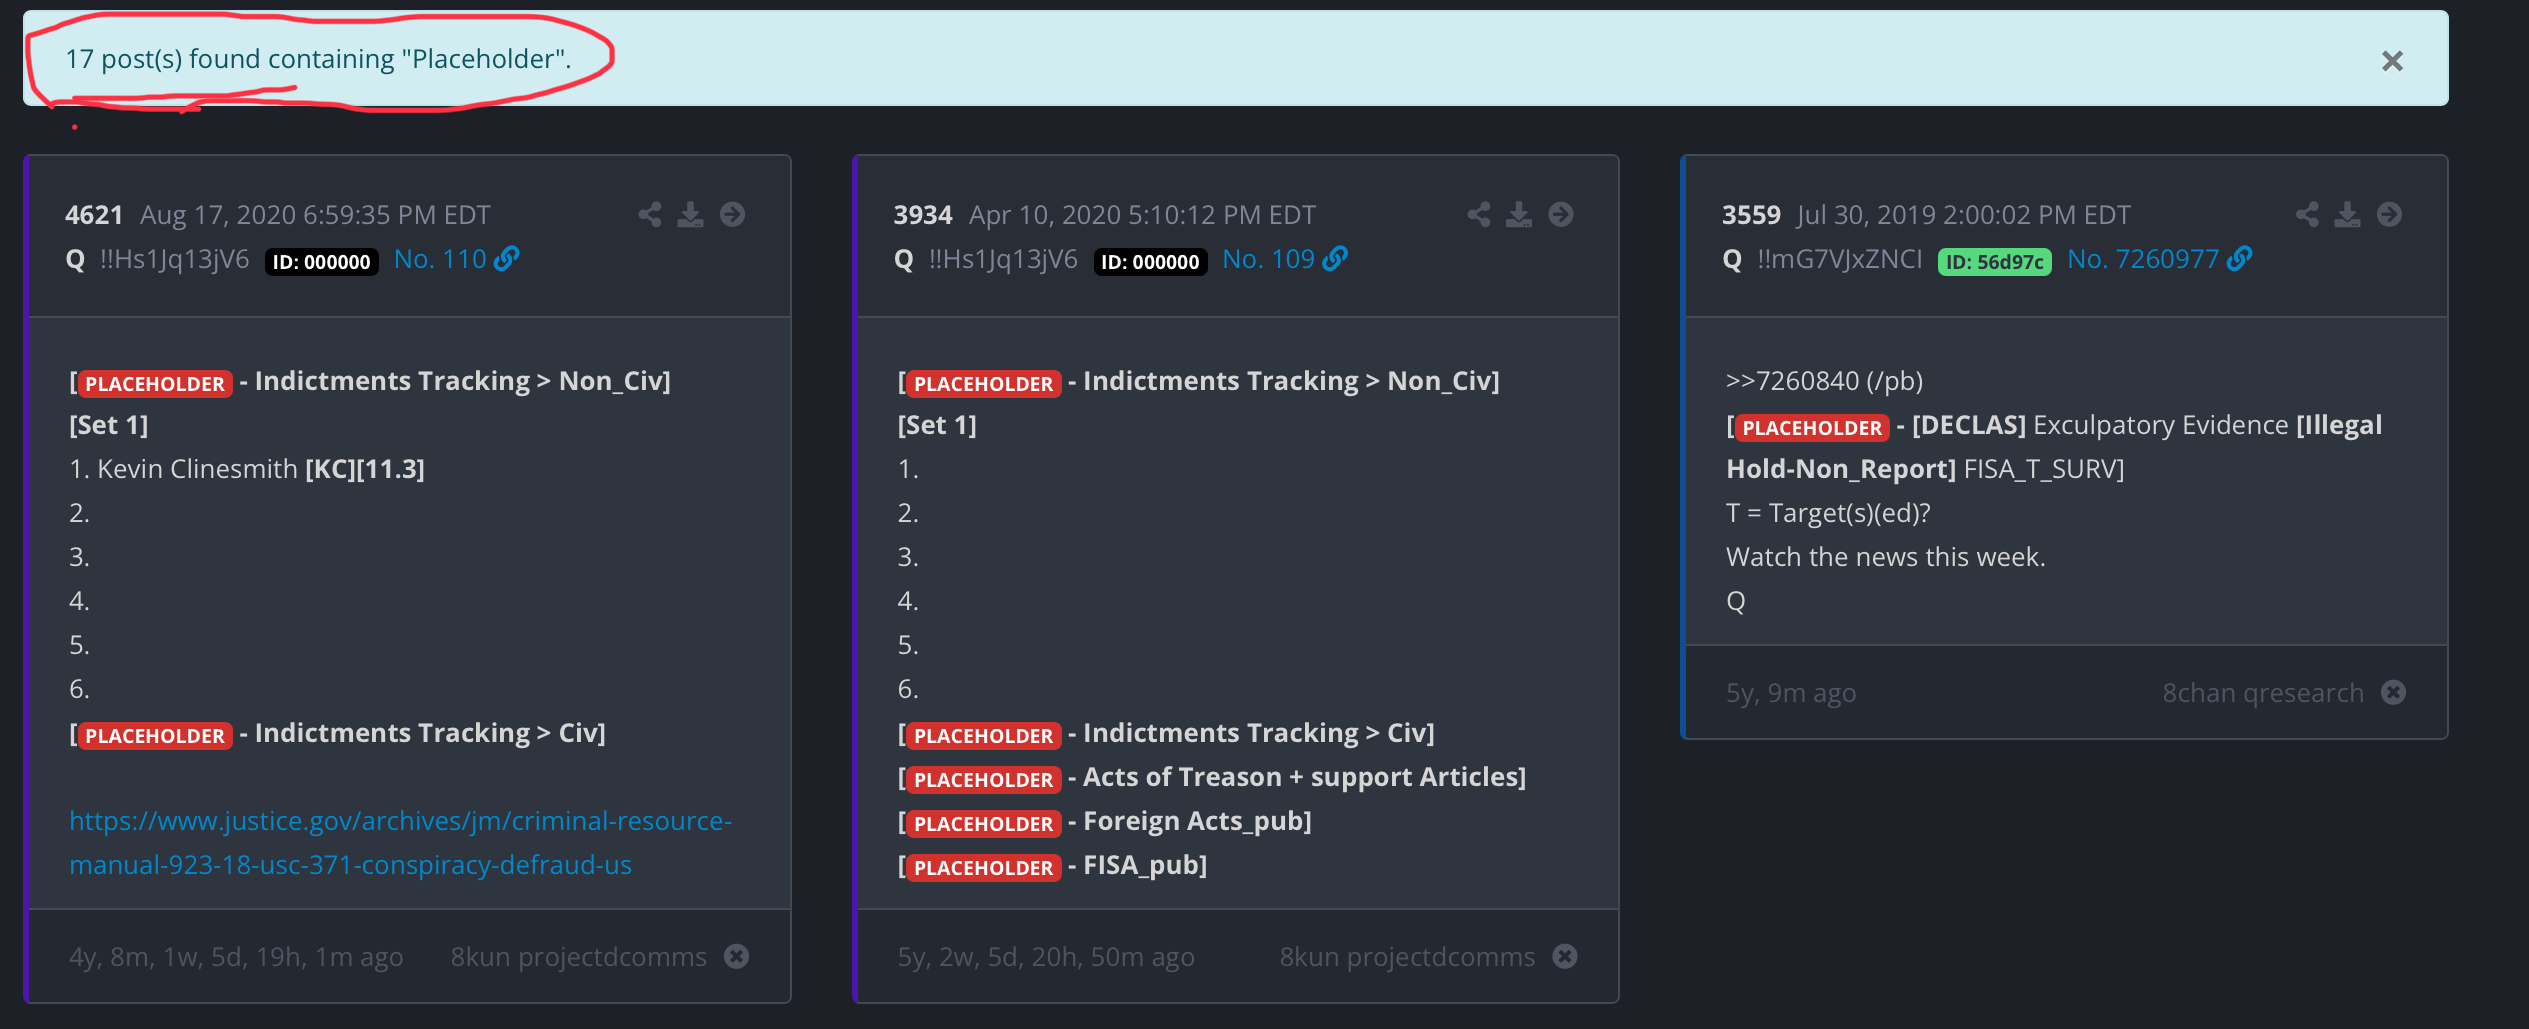Click PLACEHOLDER tag next to Acts of Treason
This screenshot has width=2529, height=1029.
[983, 779]
